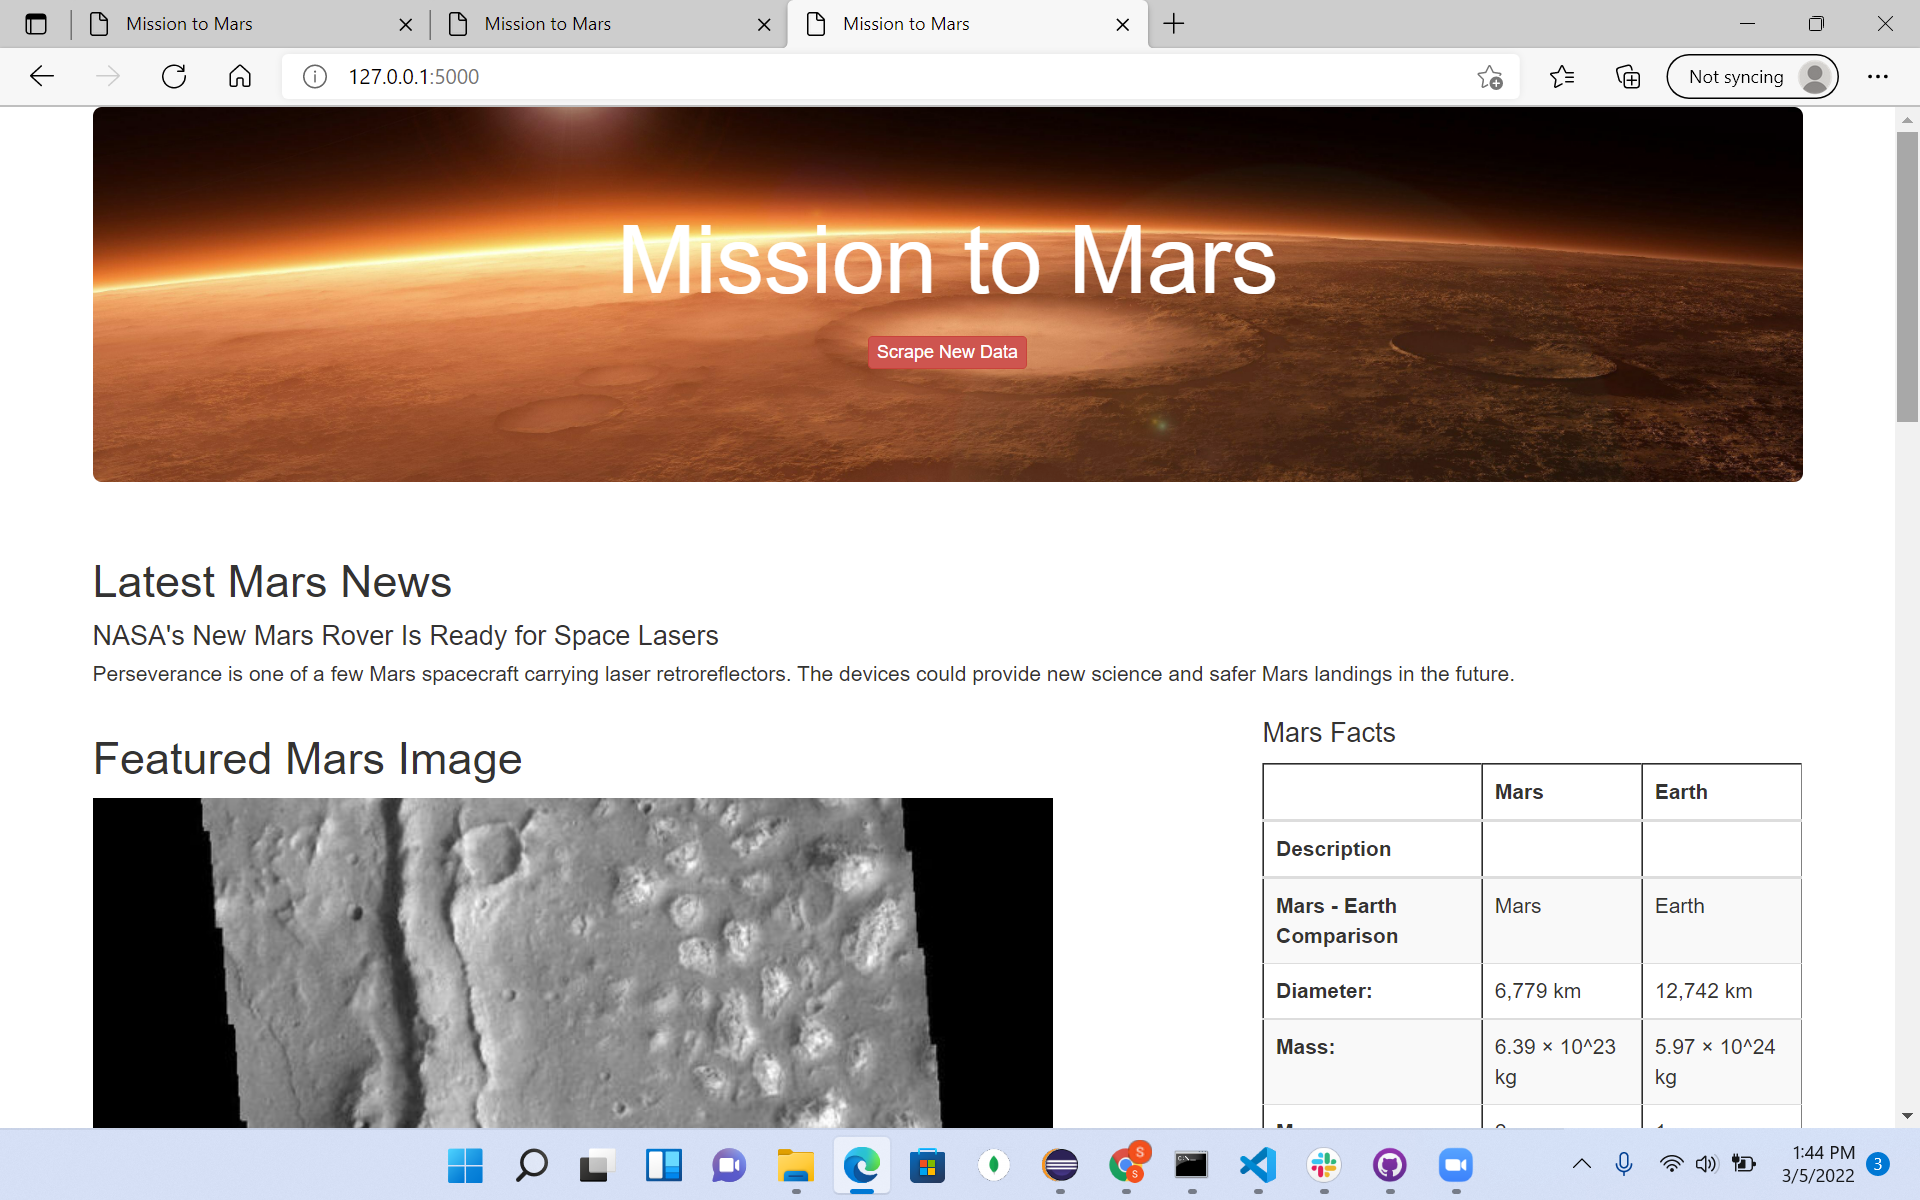1920x1200 pixels.
Task: Open the site information icon
Action: [315, 77]
